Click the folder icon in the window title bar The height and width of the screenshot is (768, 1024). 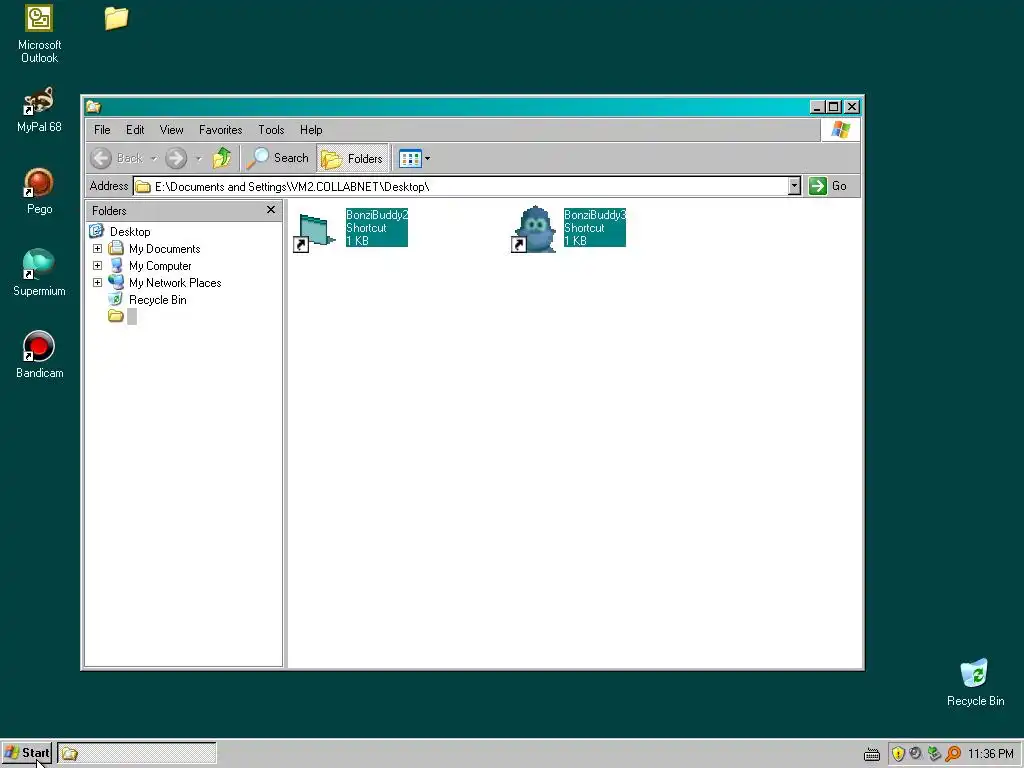[93, 106]
